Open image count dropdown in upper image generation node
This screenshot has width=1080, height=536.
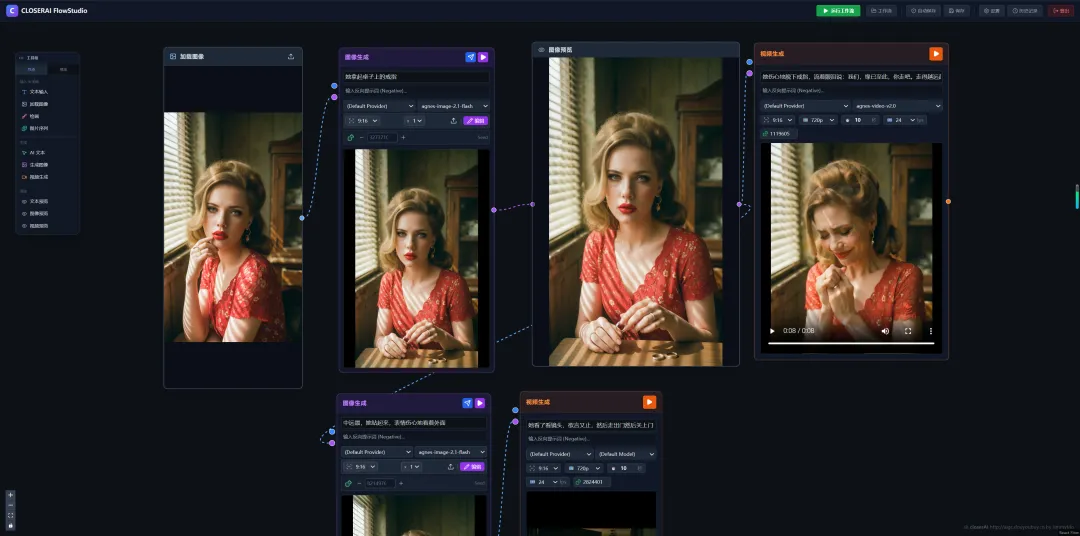(414, 121)
